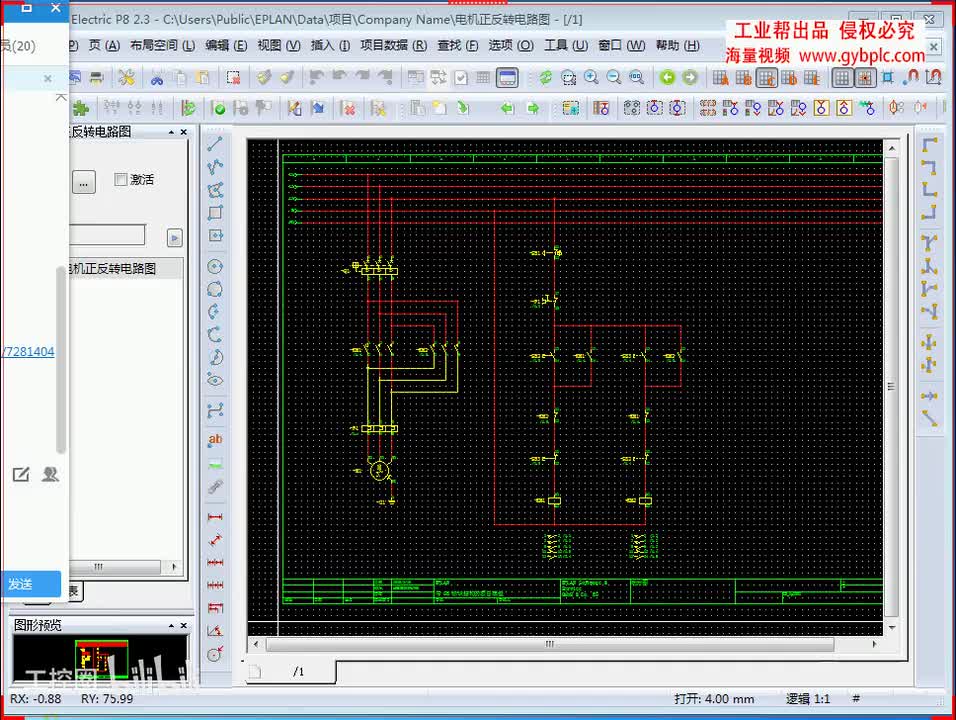Zoom in with the plus magnifier
The height and width of the screenshot is (720, 956).
point(591,77)
